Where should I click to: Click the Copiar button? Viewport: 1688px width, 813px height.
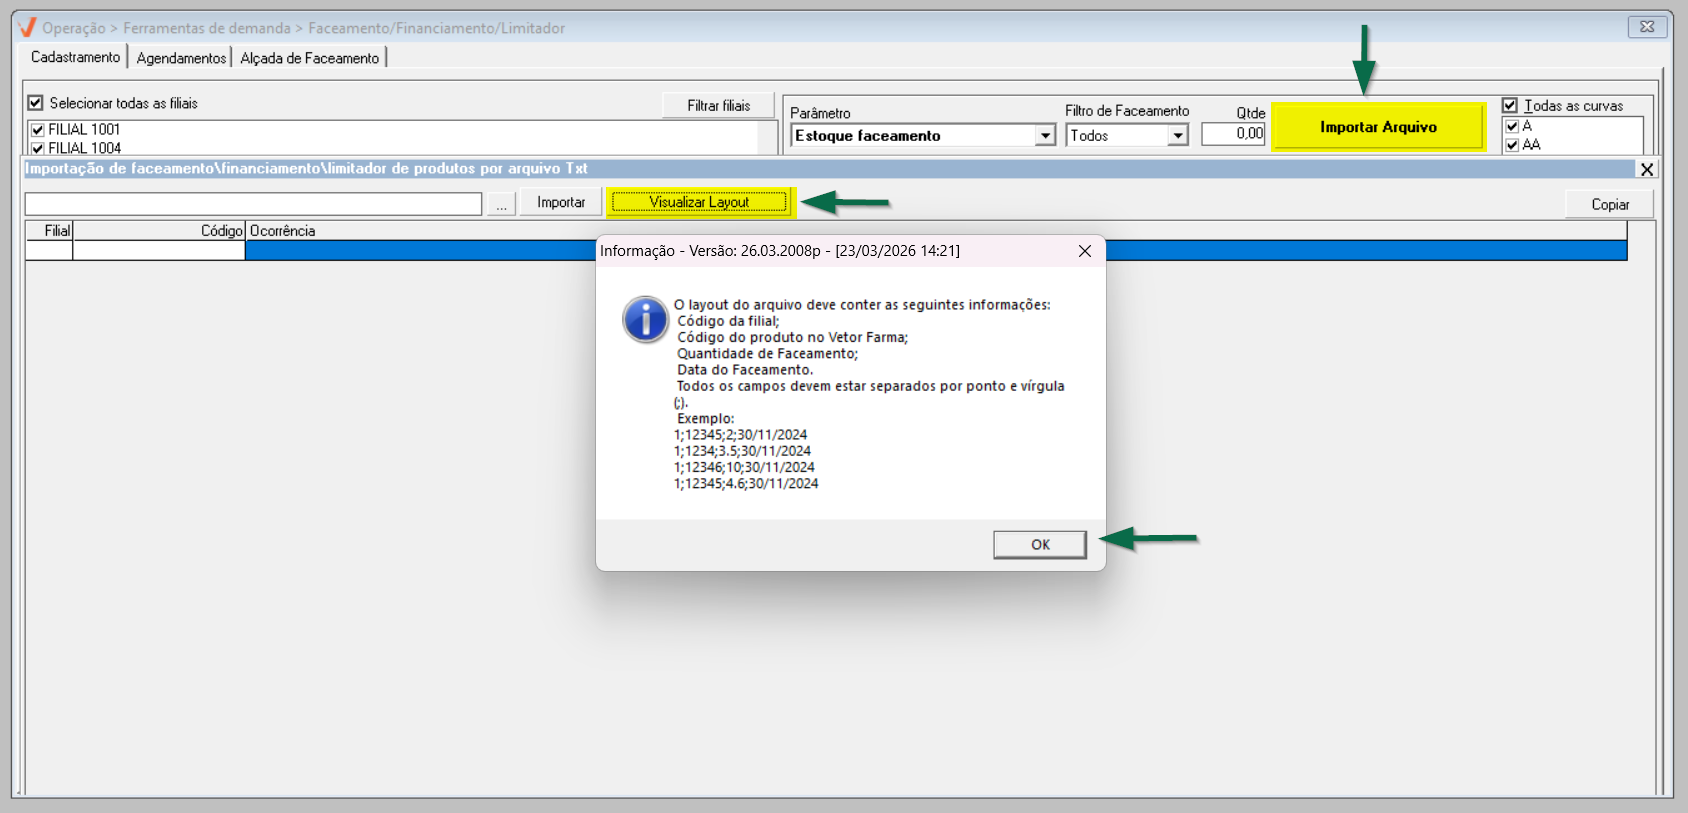point(1610,204)
